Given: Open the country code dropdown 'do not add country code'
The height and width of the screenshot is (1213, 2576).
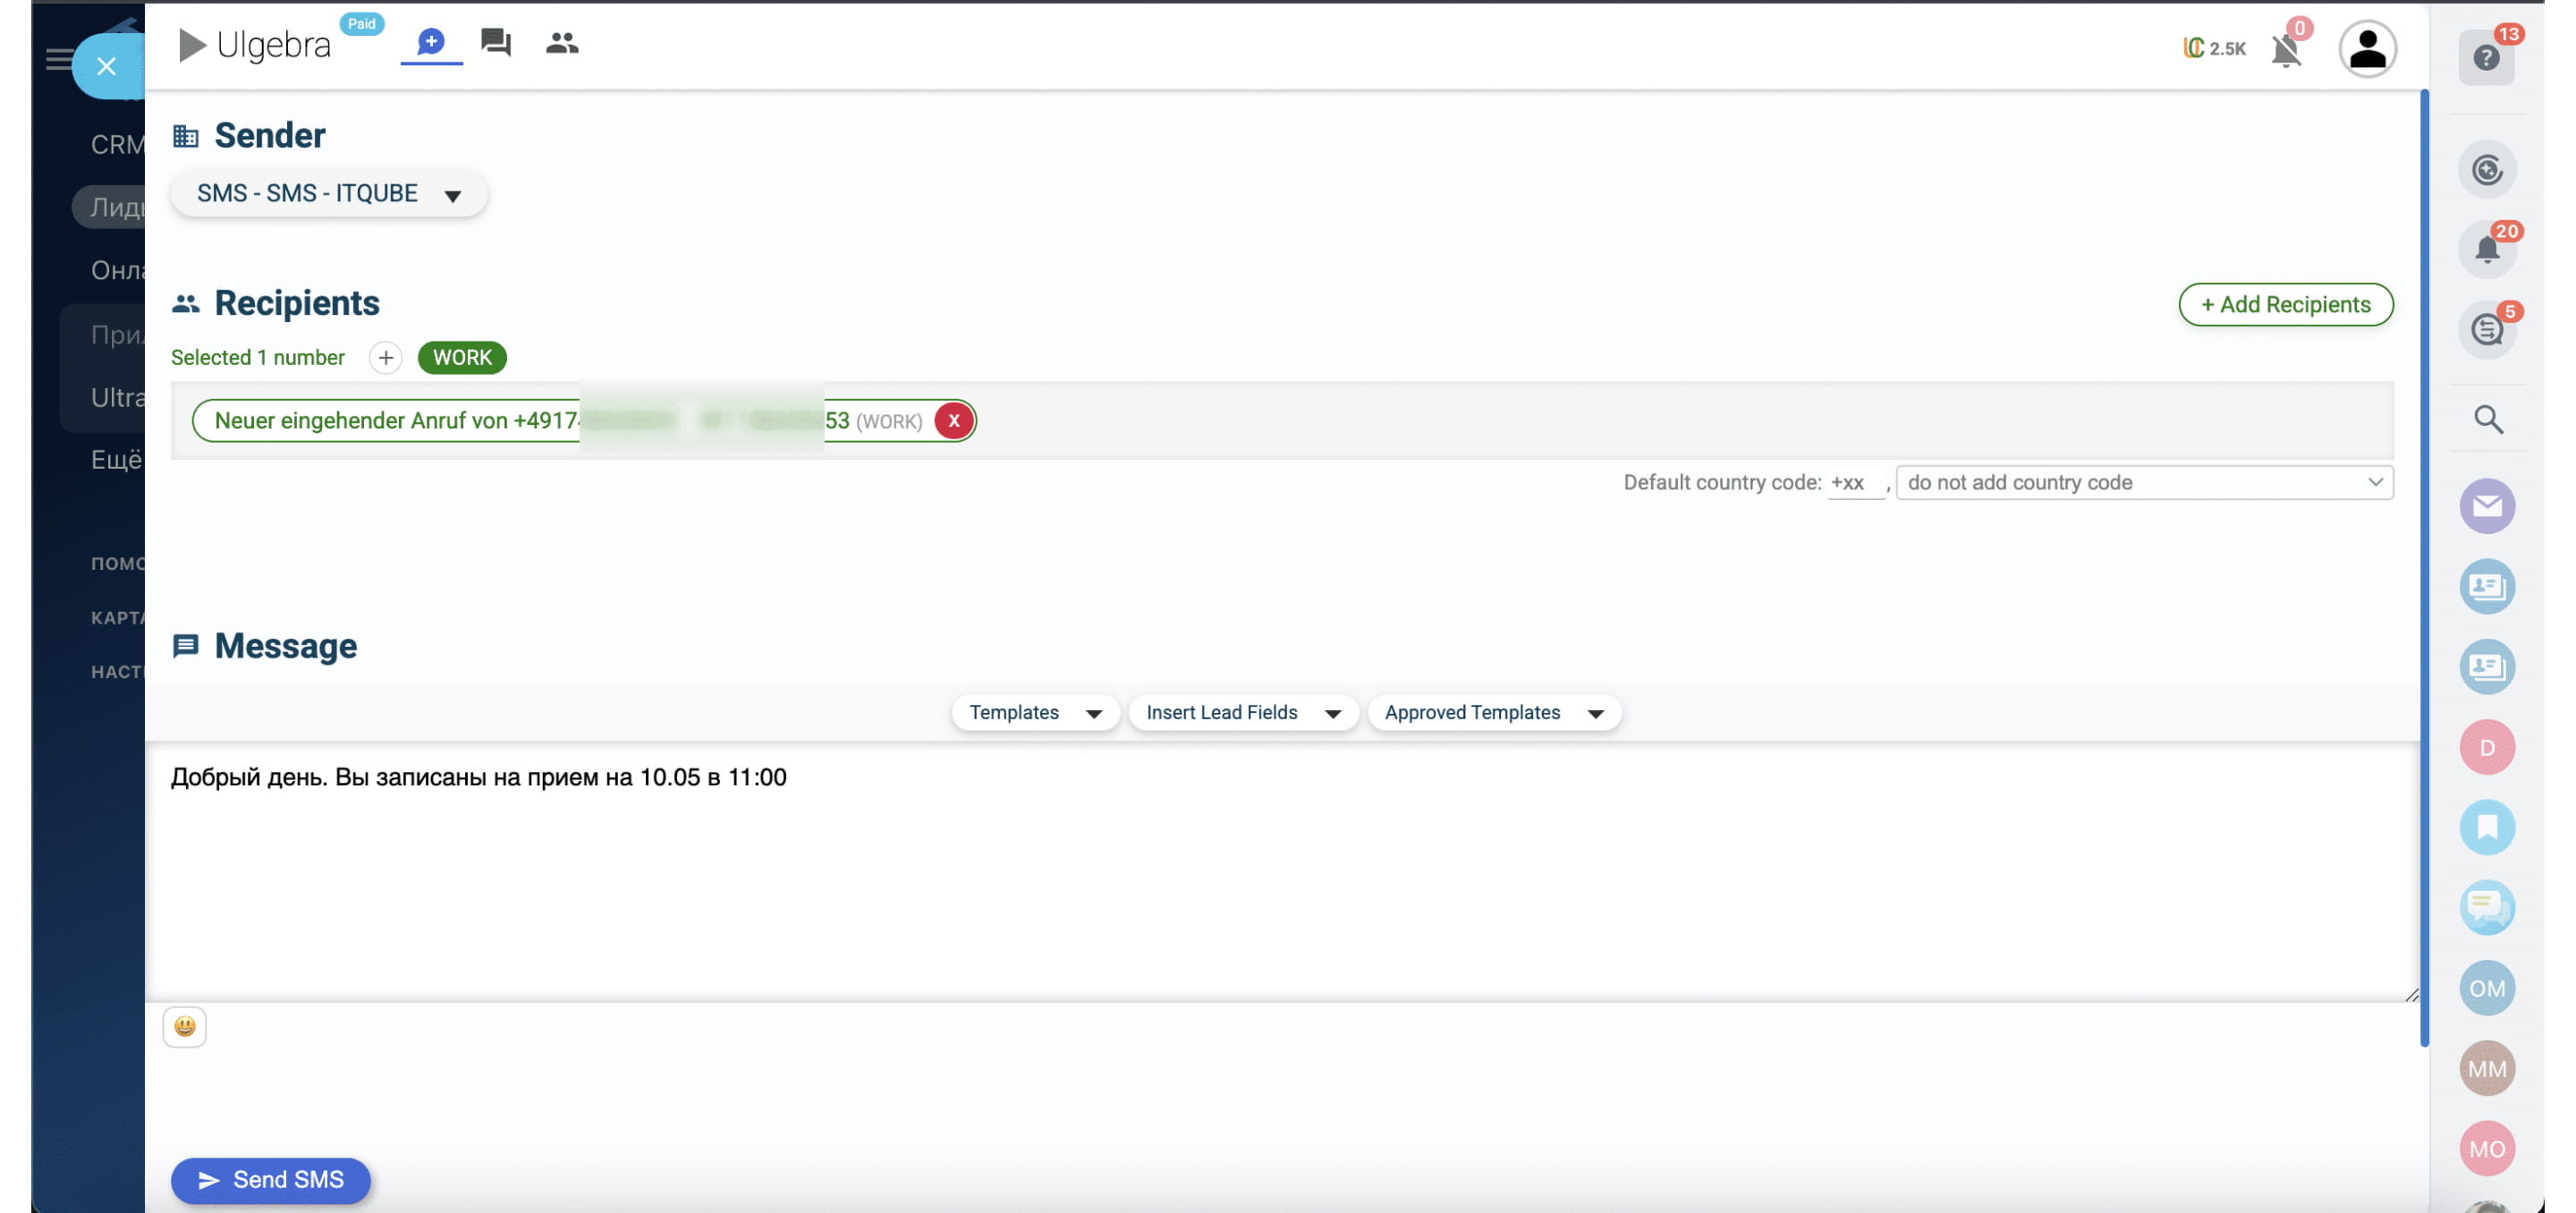Looking at the screenshot, I should (x=2143, y=482).
